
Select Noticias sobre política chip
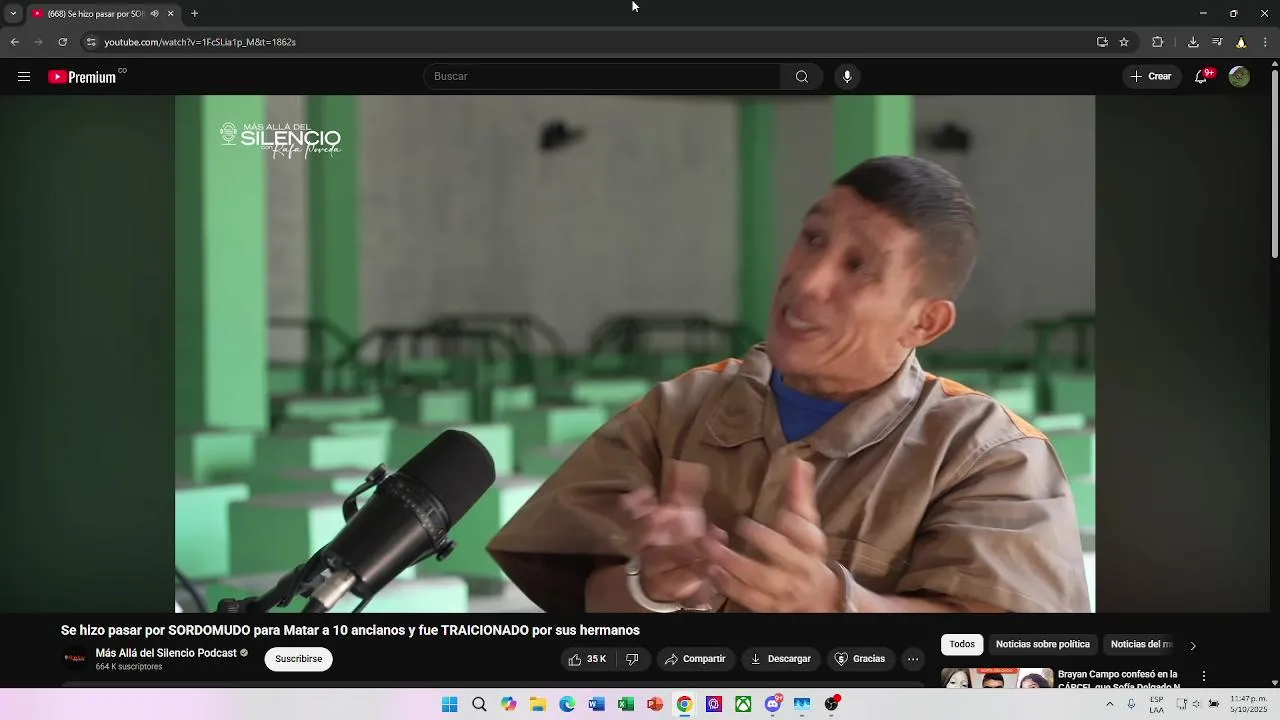pos(1043,645)
